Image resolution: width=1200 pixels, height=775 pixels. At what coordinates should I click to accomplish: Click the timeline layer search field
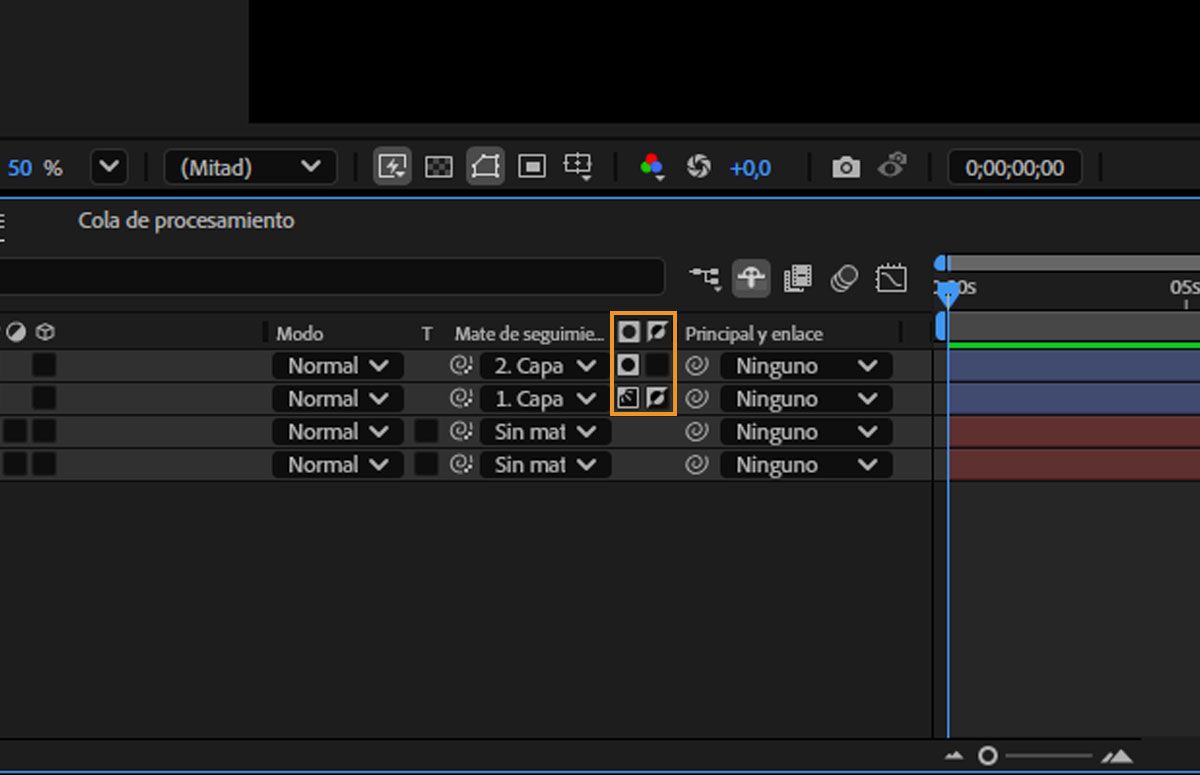point(332,276)
